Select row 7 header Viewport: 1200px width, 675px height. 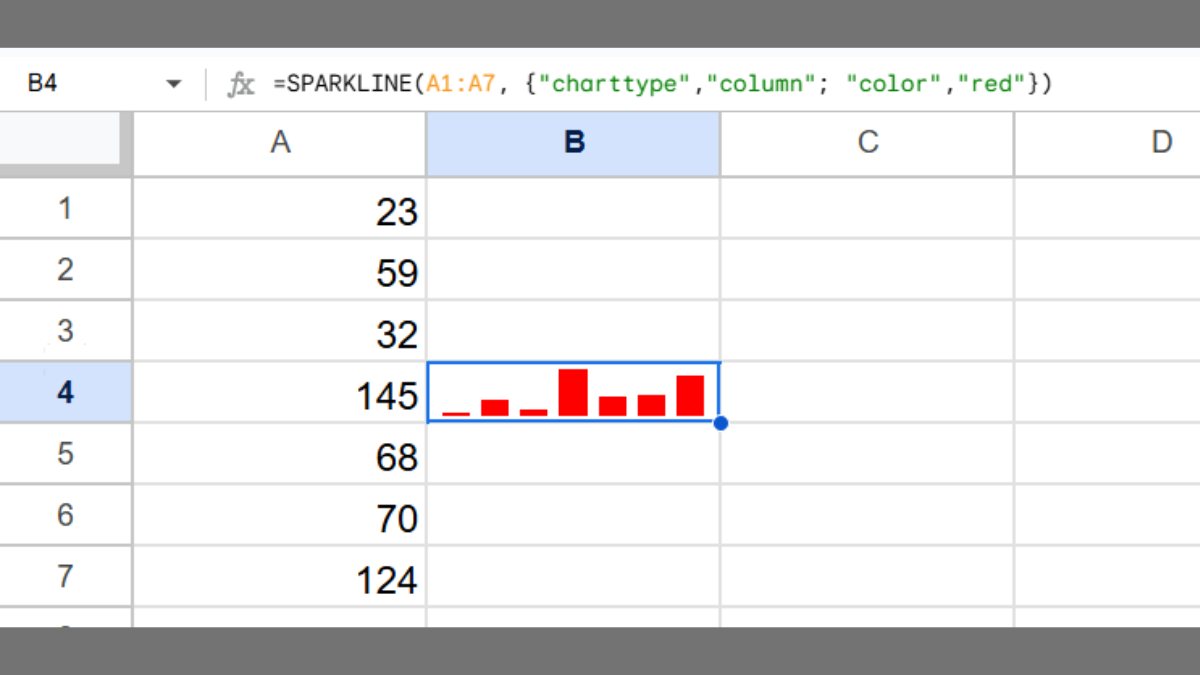click(65, 576)
